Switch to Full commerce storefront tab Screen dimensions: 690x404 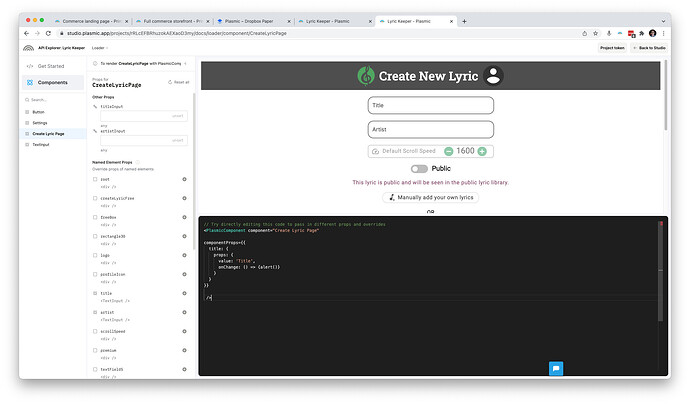[x=172, y=21]
